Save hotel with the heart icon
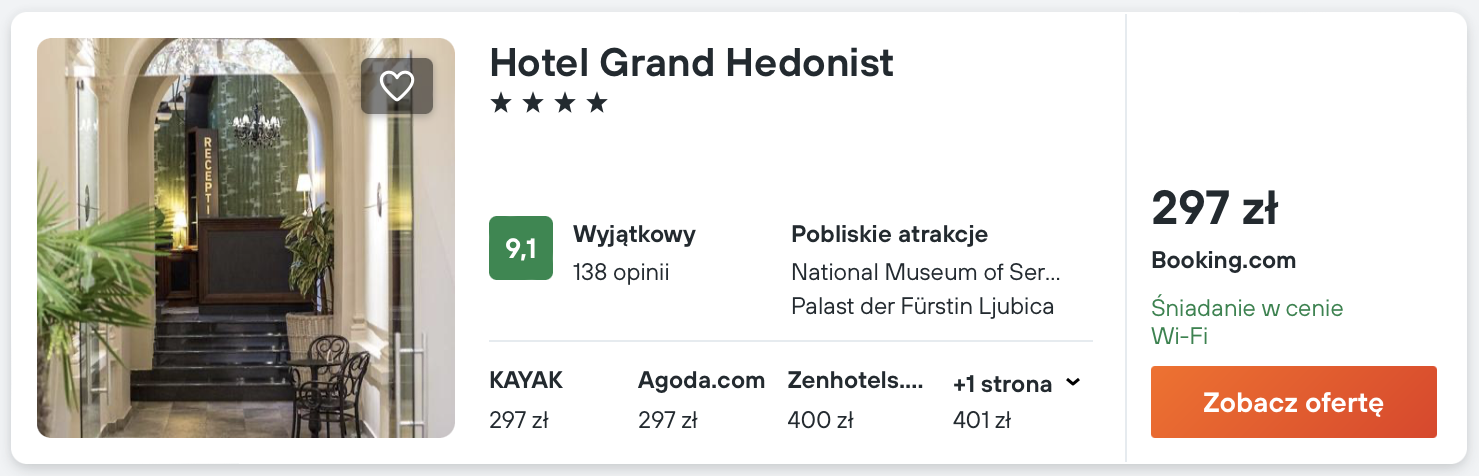Image resolution: width=1479 pixels, height=476 pixels. pos(397,86)
